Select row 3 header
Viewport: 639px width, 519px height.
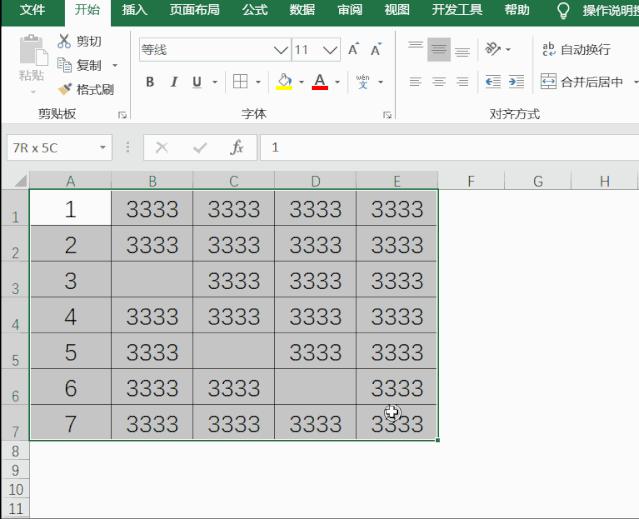click(x=15, y=280)
